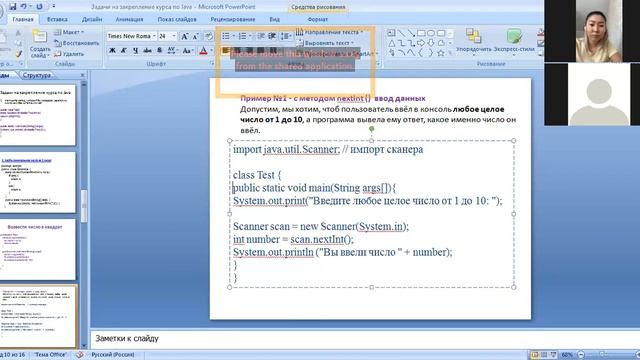
Task: Open Выровнять текст (Align Text) dropdown
Action: pos(325,43)
